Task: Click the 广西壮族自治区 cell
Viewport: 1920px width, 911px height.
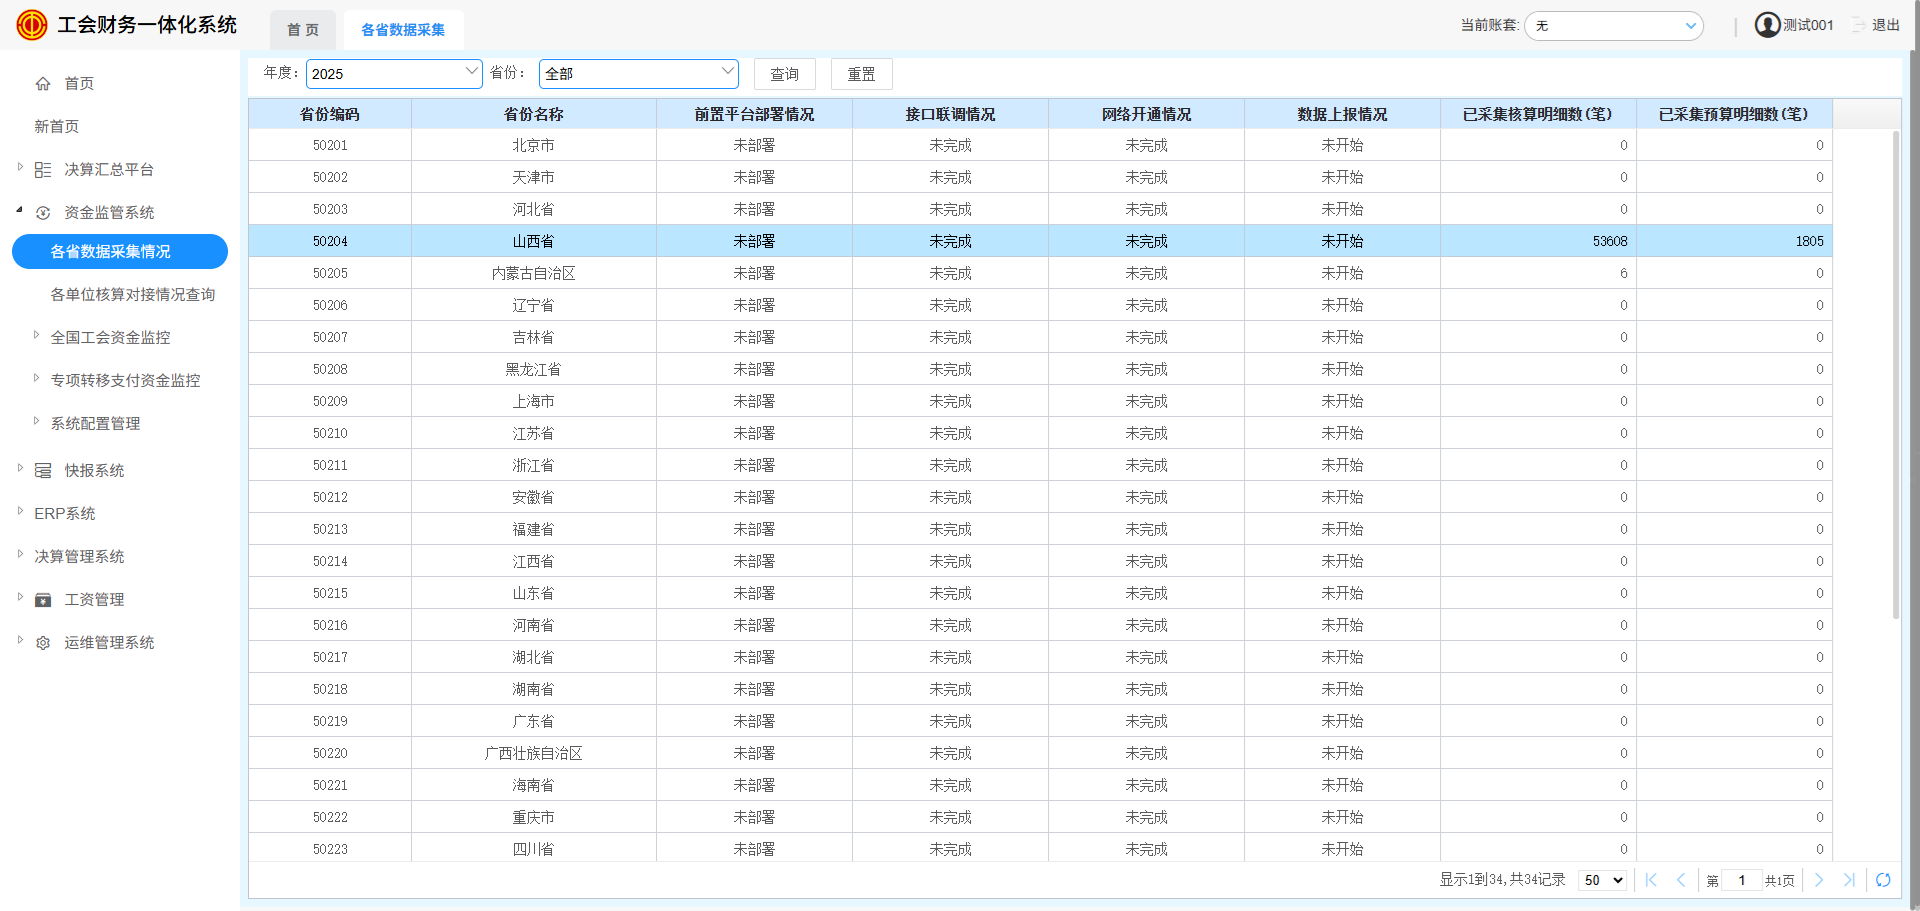Action: click(534, 753)
